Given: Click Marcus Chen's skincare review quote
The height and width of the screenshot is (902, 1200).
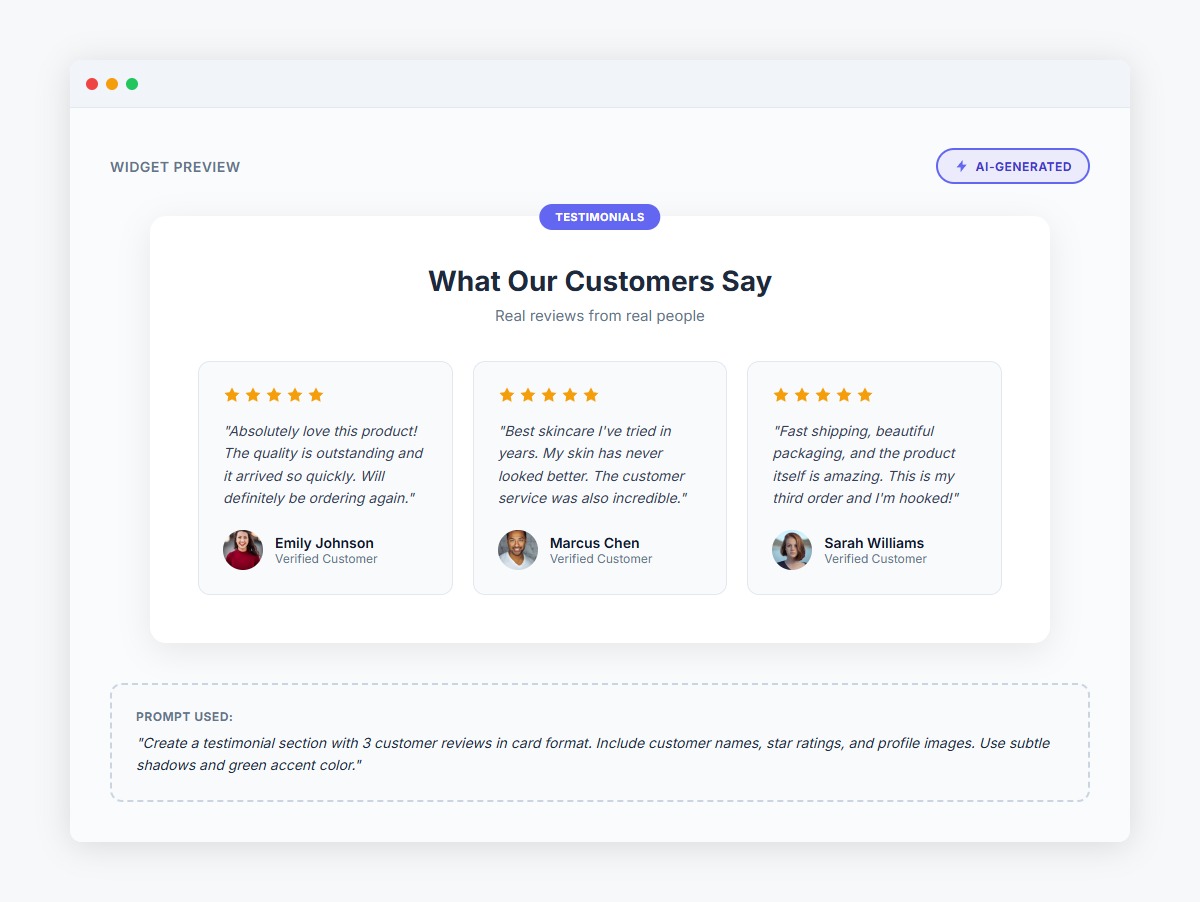Looking at the screenshot, I should coord(592,465).
